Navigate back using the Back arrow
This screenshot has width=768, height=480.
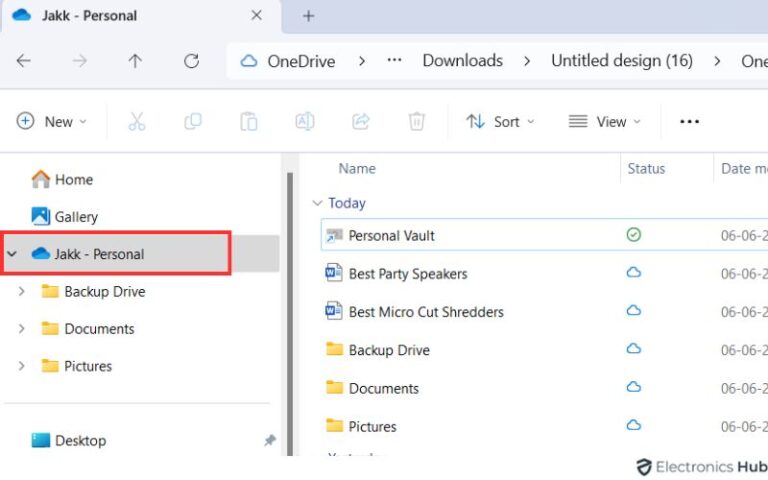coord(24,61)
